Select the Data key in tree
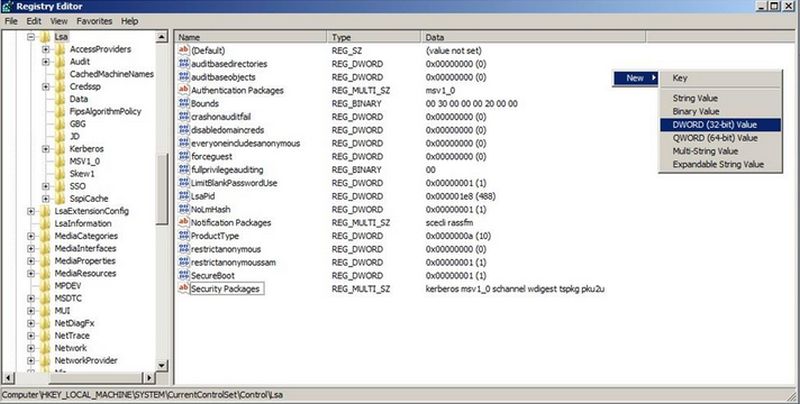 click(x=79, y=99)
